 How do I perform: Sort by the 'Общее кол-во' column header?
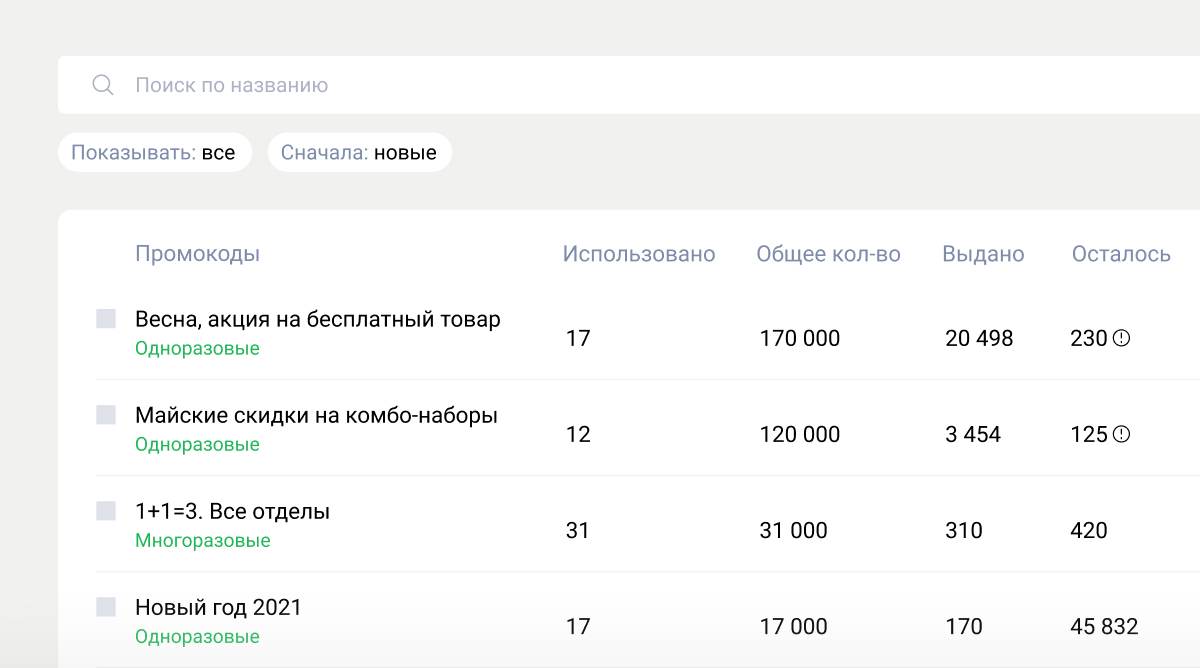click(828, 254)
